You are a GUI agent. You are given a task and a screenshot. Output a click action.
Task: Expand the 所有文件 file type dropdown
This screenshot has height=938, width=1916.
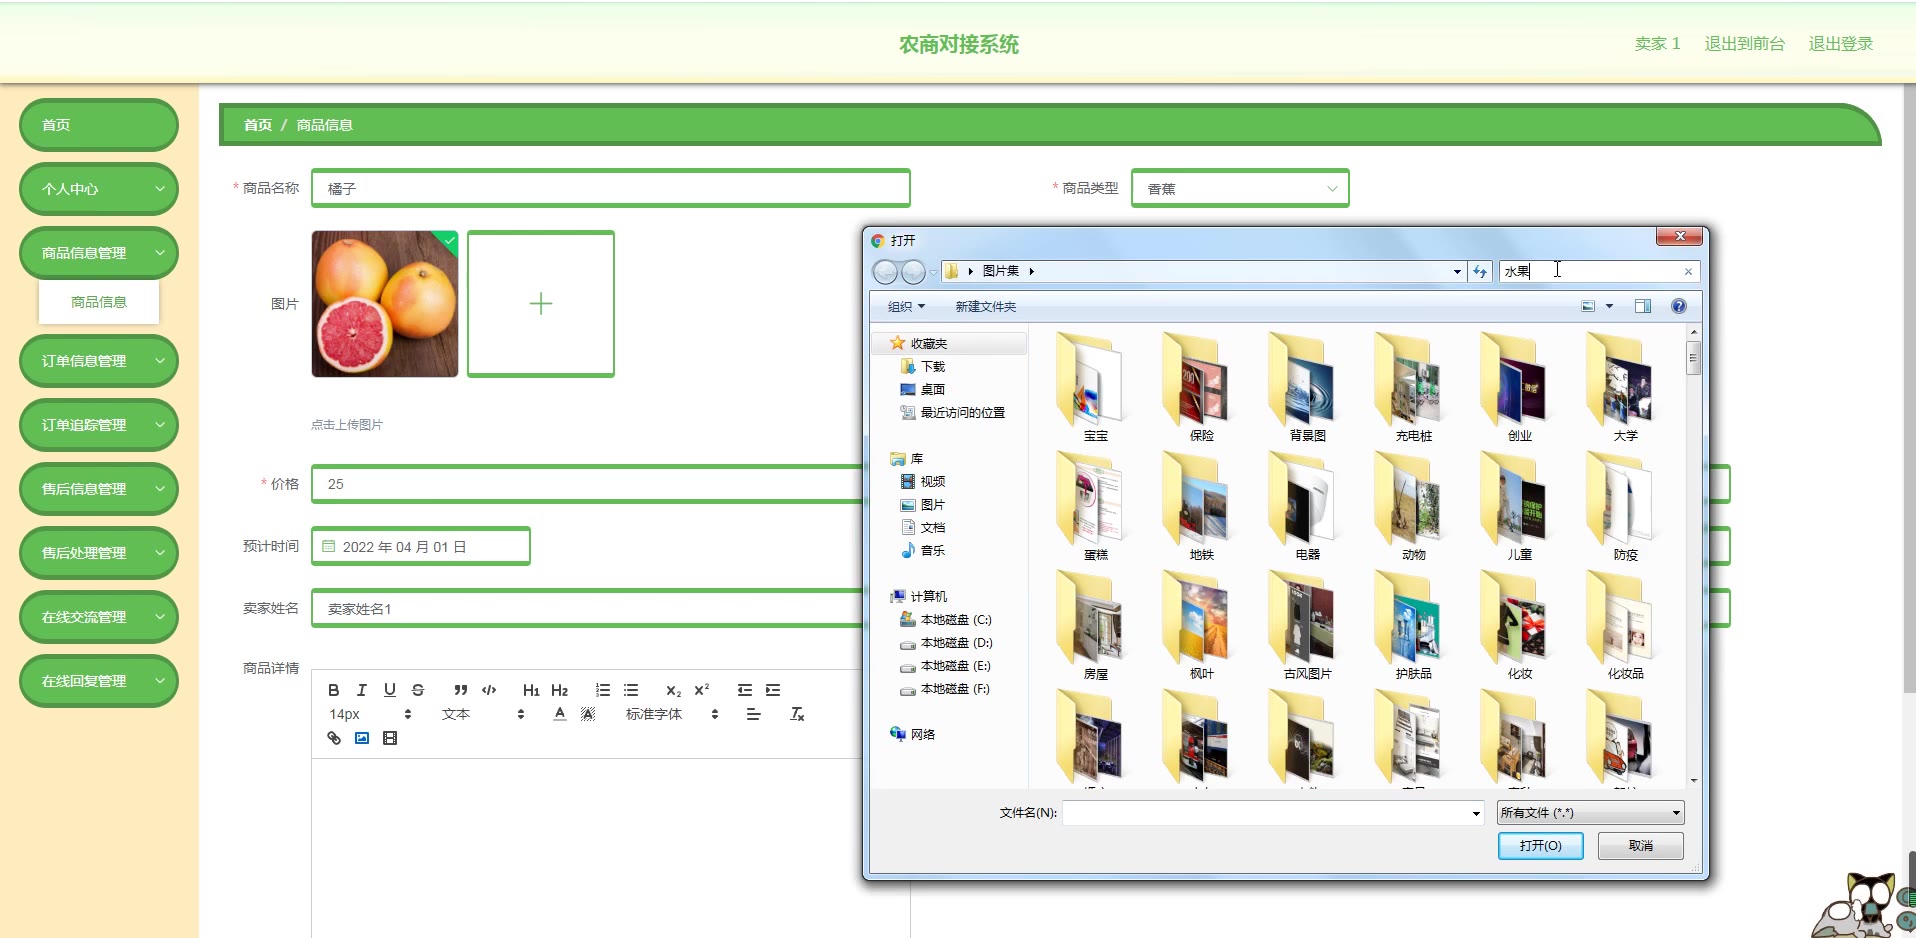pos(1590,813)
